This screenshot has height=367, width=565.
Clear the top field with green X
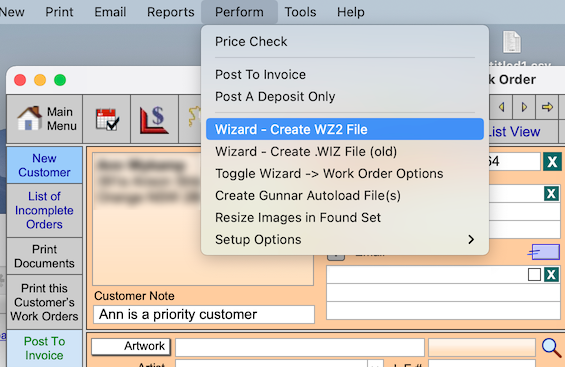point(552,162)
